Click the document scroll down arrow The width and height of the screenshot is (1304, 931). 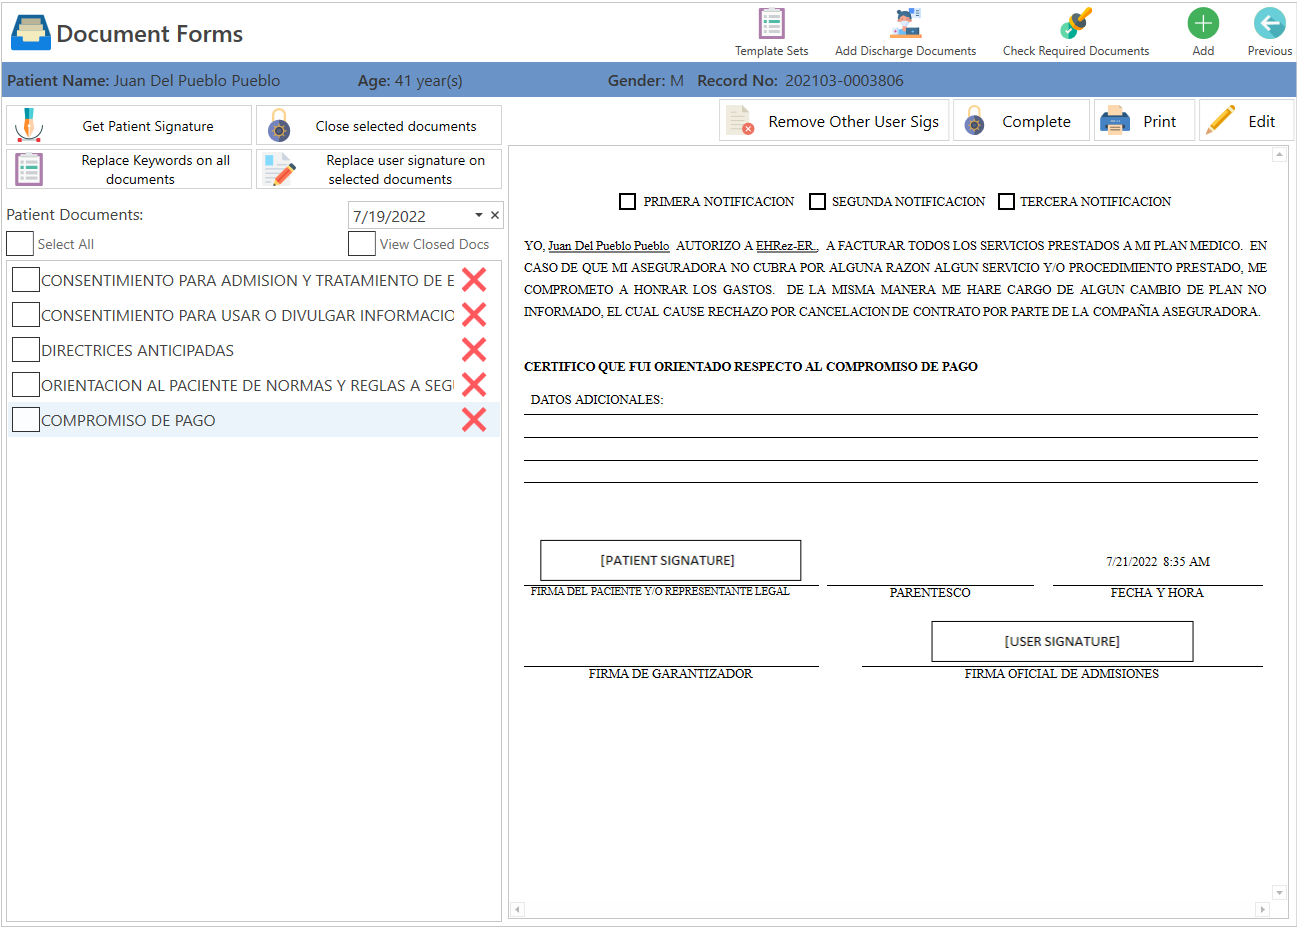pyautogui.click(x=1279, y=892)
